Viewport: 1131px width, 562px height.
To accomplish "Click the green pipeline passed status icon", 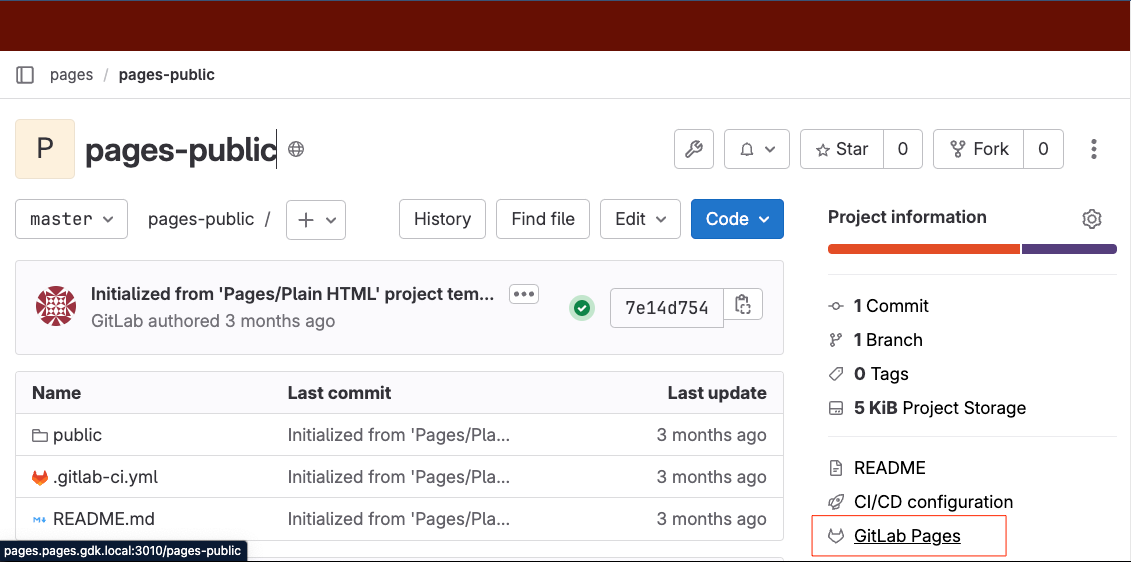I will pos(582,308).
